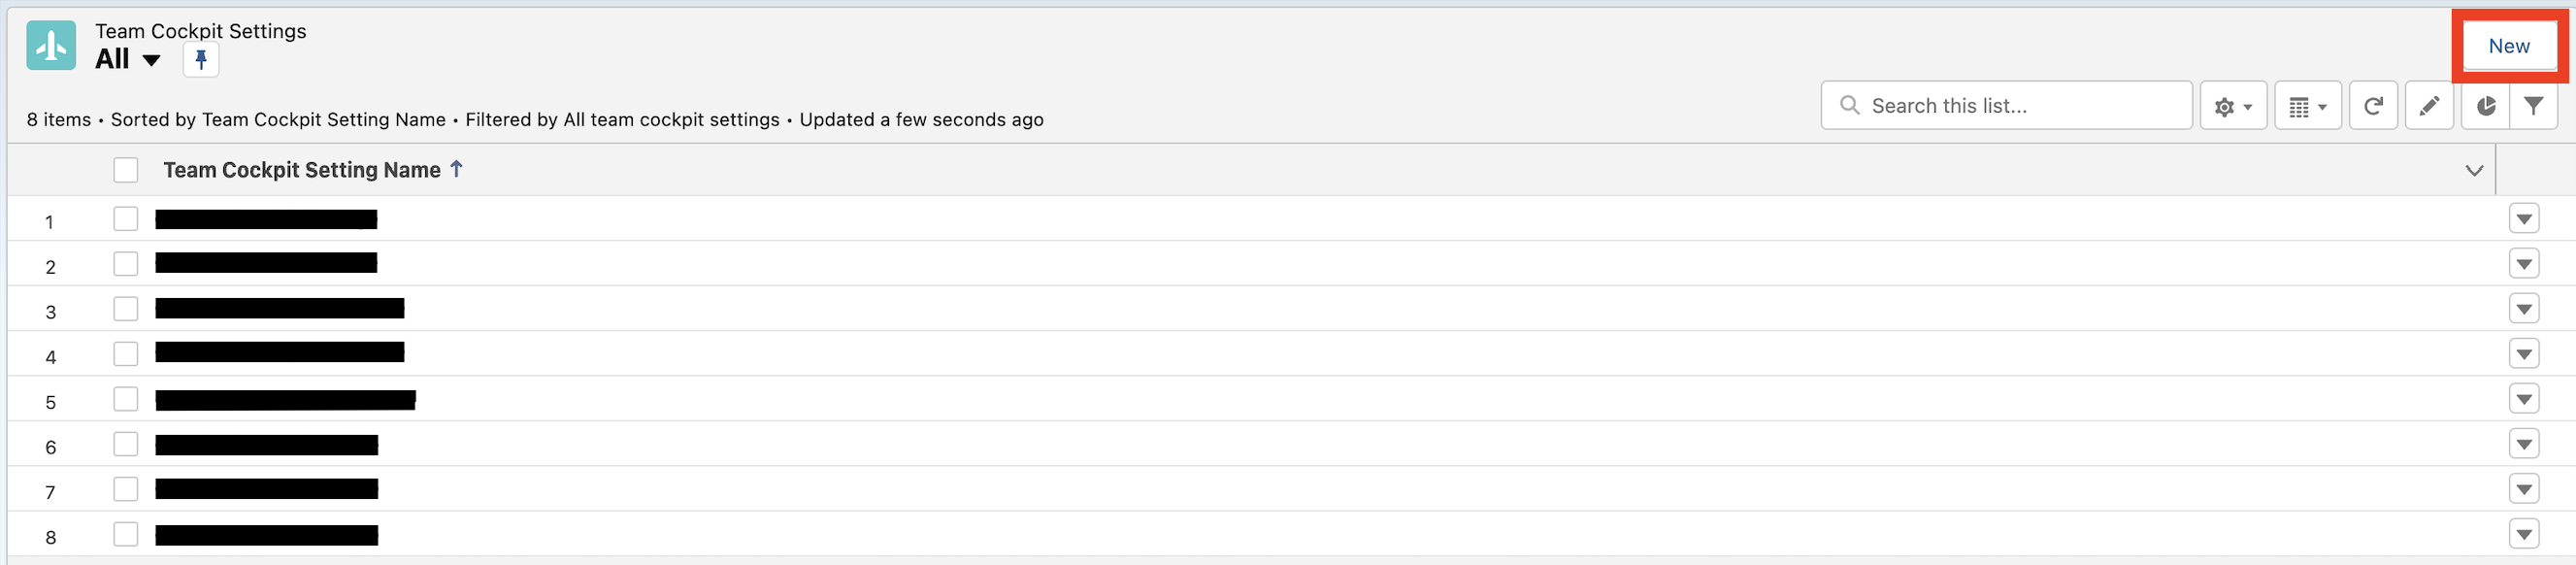
Task: Refresh the list view
Action: [x=2372, y=106]
